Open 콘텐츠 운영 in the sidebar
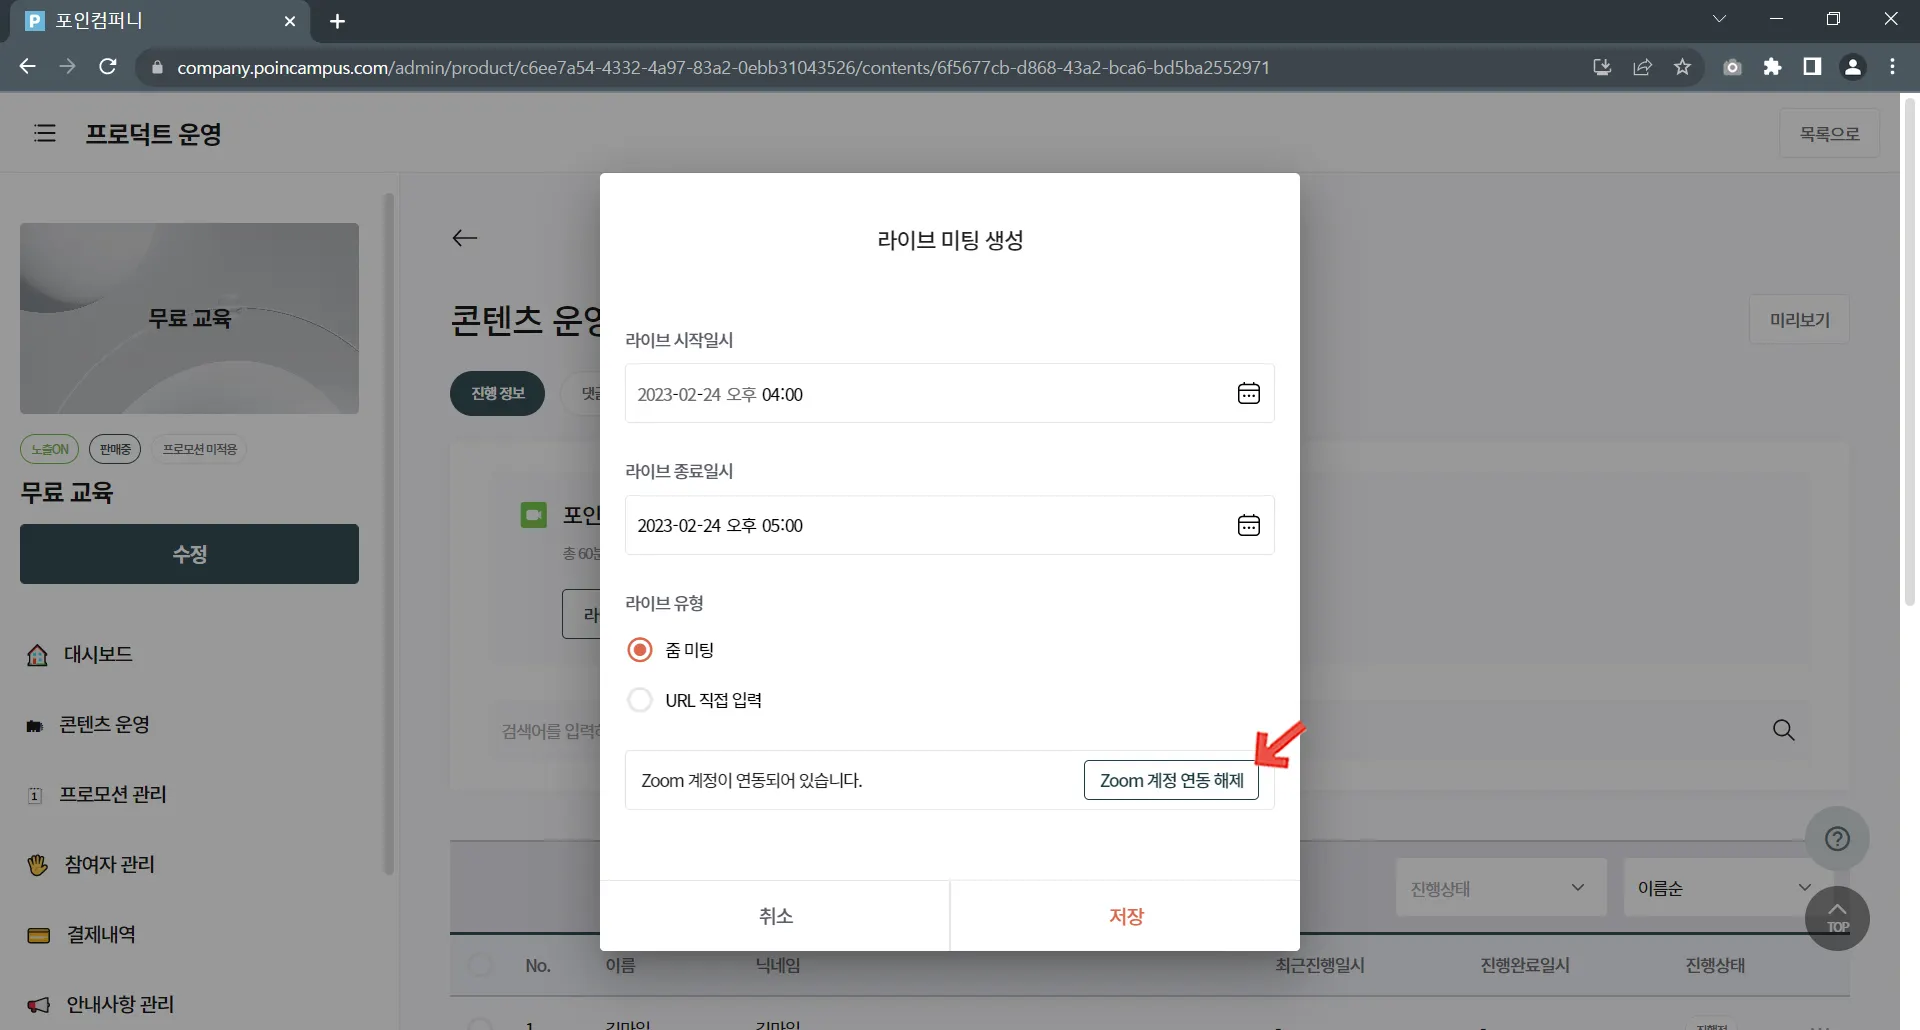The height and width of the screenshot is (1030, 1920). point(88,724)
